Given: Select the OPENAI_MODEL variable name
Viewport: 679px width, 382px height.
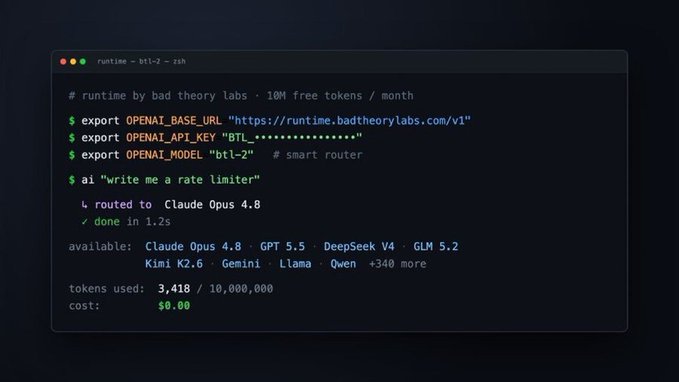Looking at the screenshot, I should (x=164, y=155).
